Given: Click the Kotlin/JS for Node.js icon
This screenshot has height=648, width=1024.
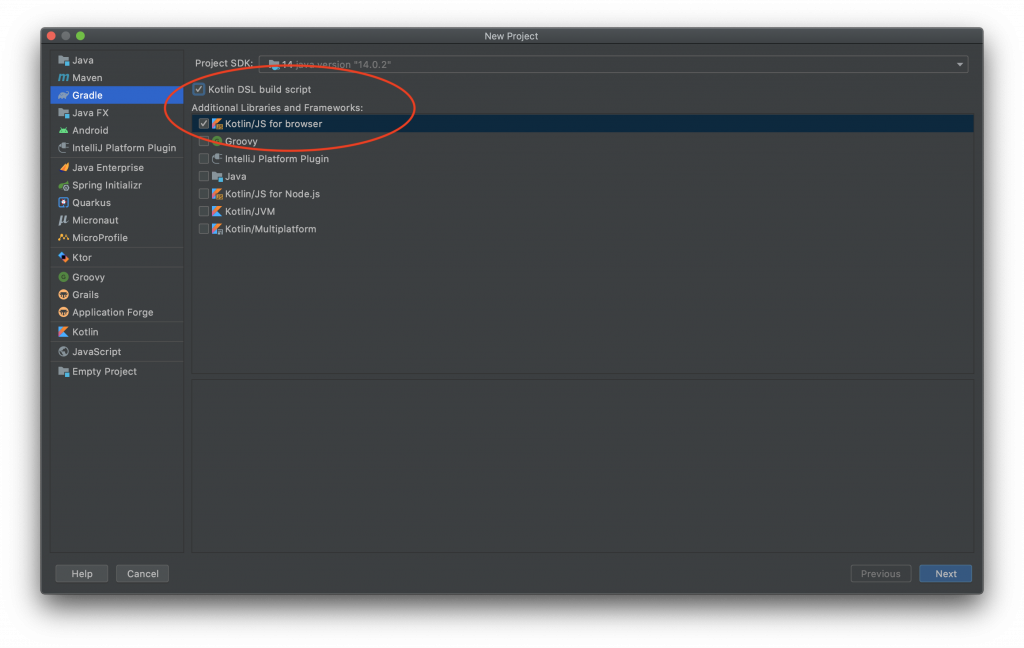Looking at the screenshot, I should point(217,194).
